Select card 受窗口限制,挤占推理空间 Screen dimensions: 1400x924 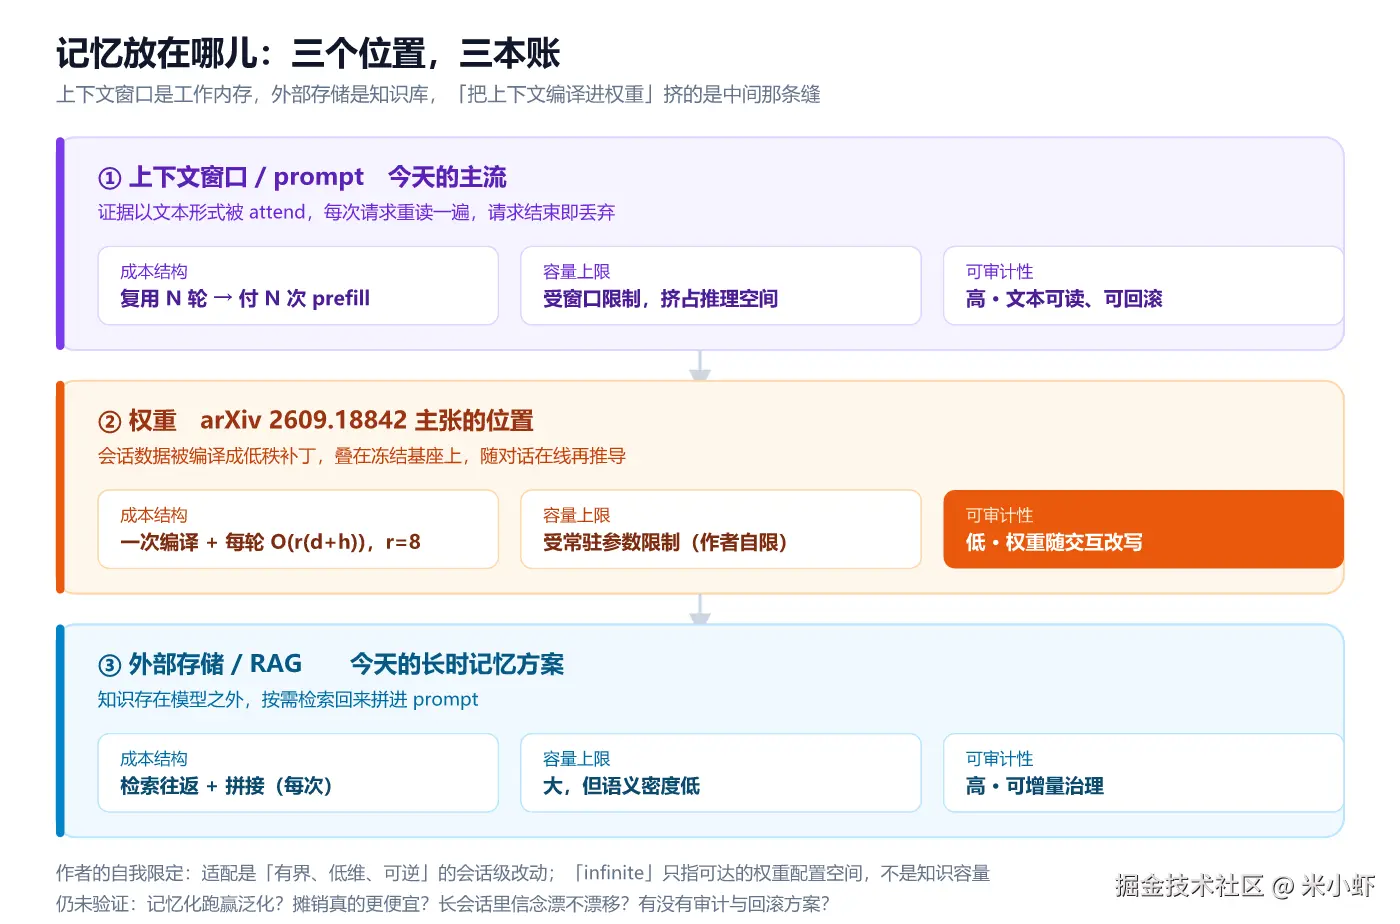pyautogui.click(x=721, y=286)
